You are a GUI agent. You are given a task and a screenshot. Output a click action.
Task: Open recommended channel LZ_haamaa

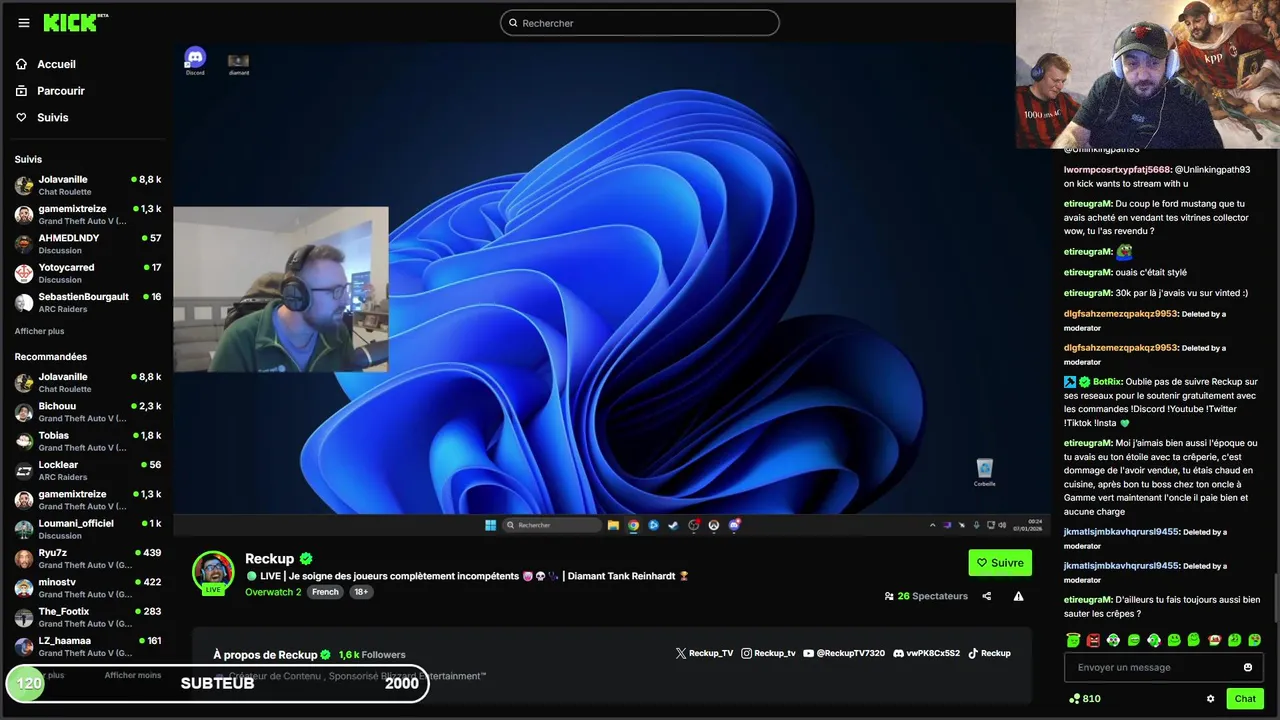(x=87, y=646)
